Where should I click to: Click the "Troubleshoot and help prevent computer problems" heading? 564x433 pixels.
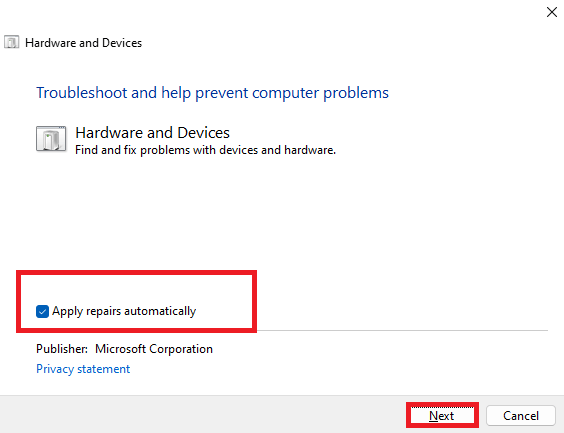point(212,93)
